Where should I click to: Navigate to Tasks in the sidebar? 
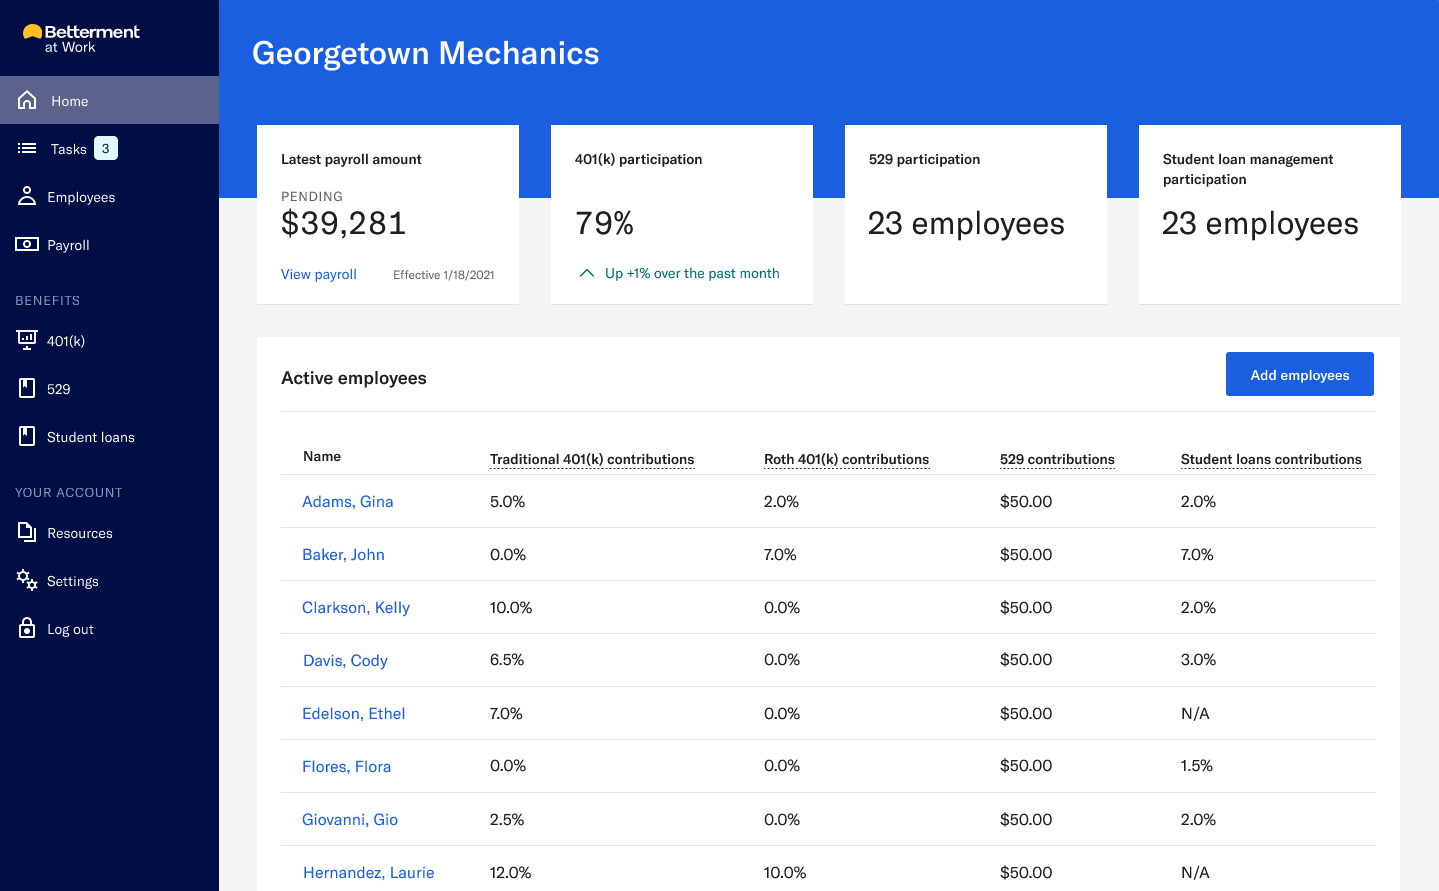(66, 147)
